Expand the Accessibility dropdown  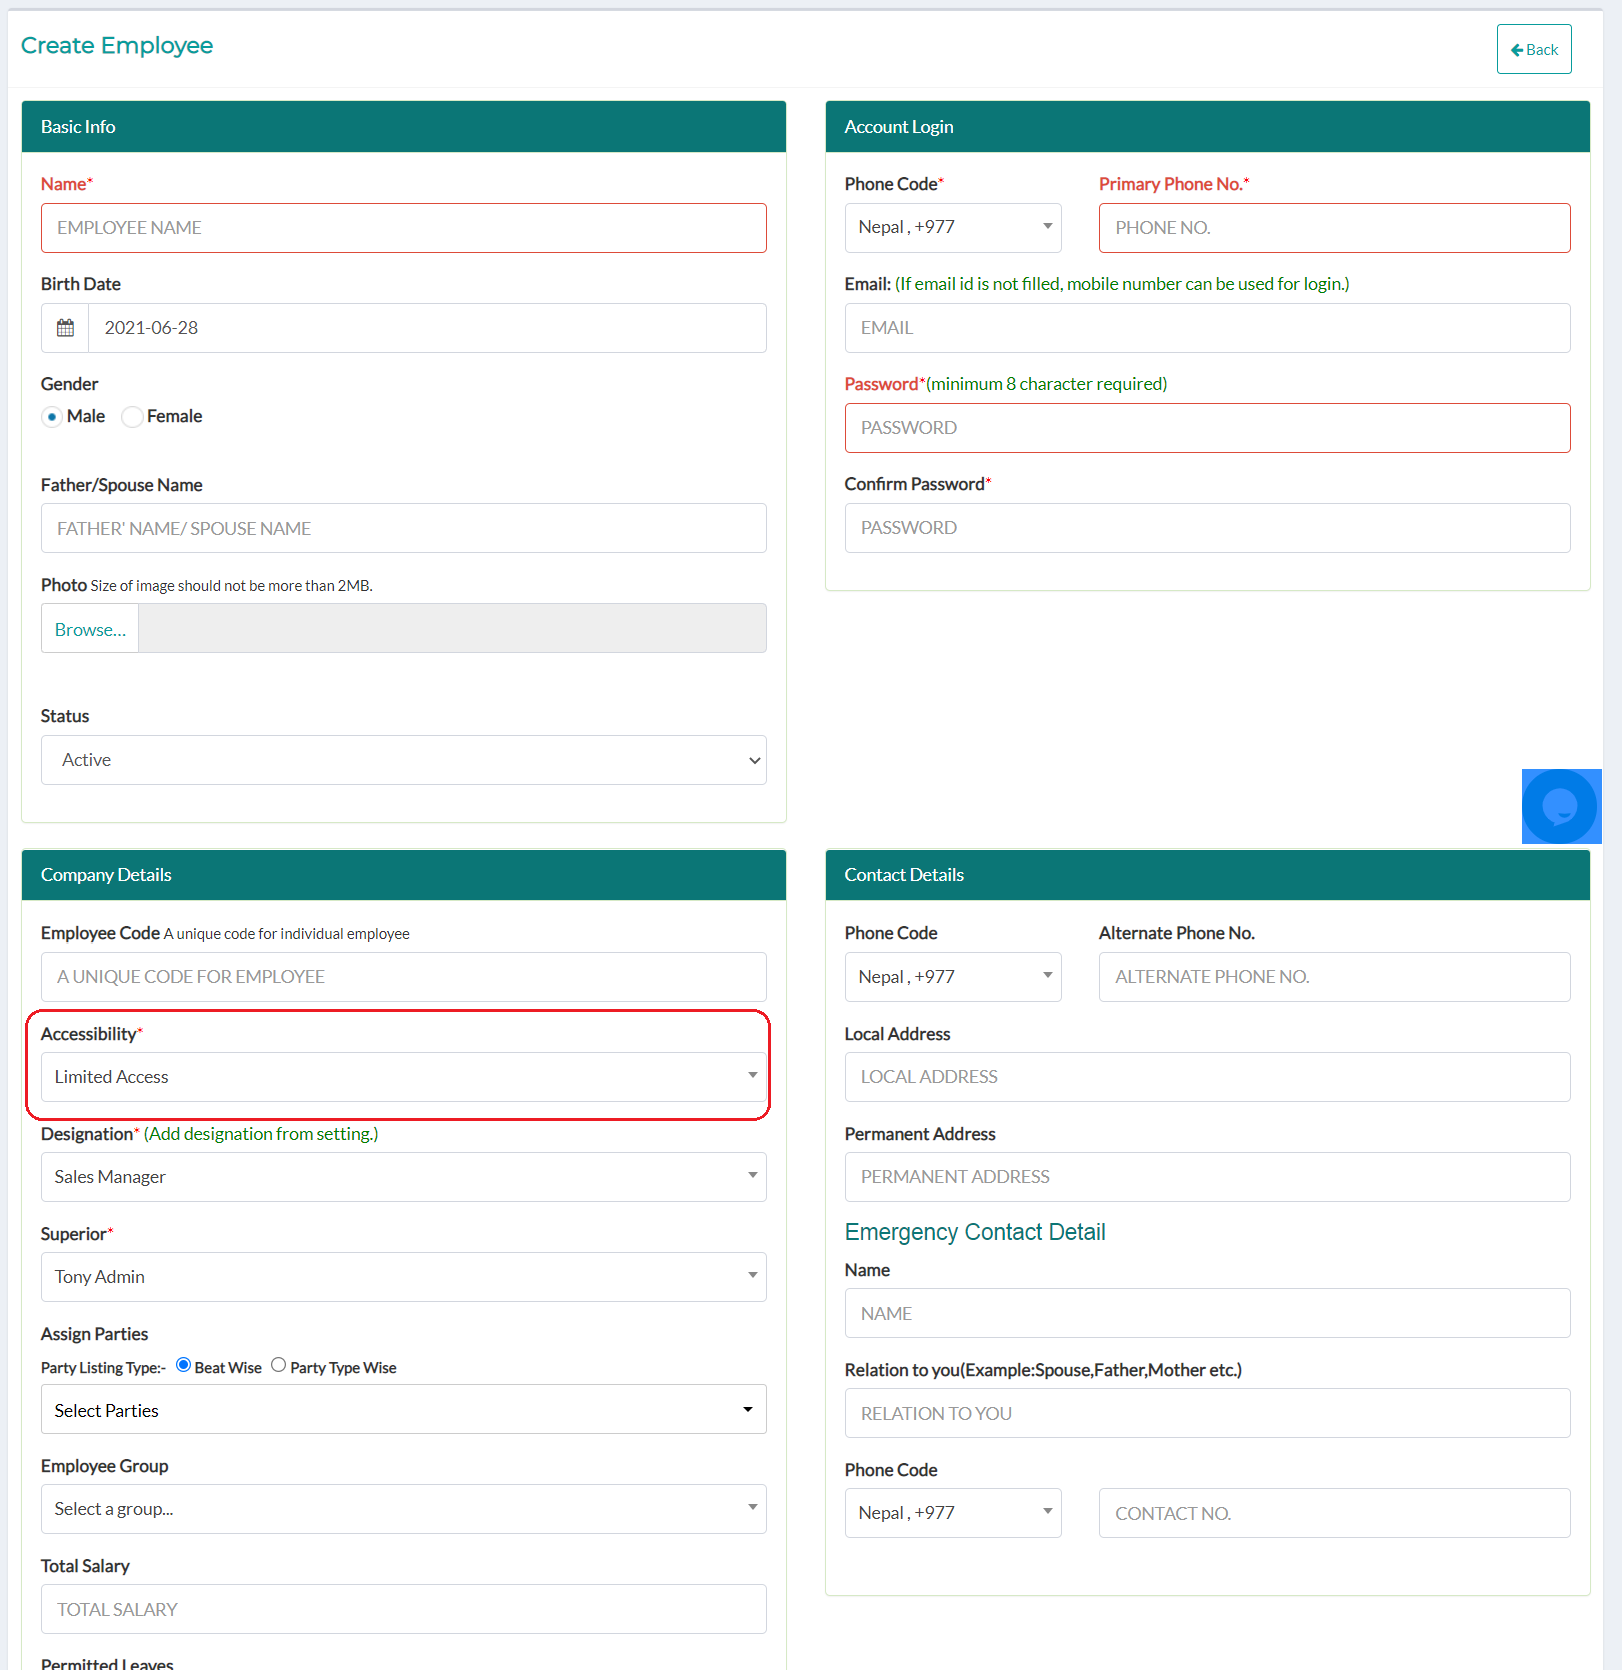point(403,1077)
